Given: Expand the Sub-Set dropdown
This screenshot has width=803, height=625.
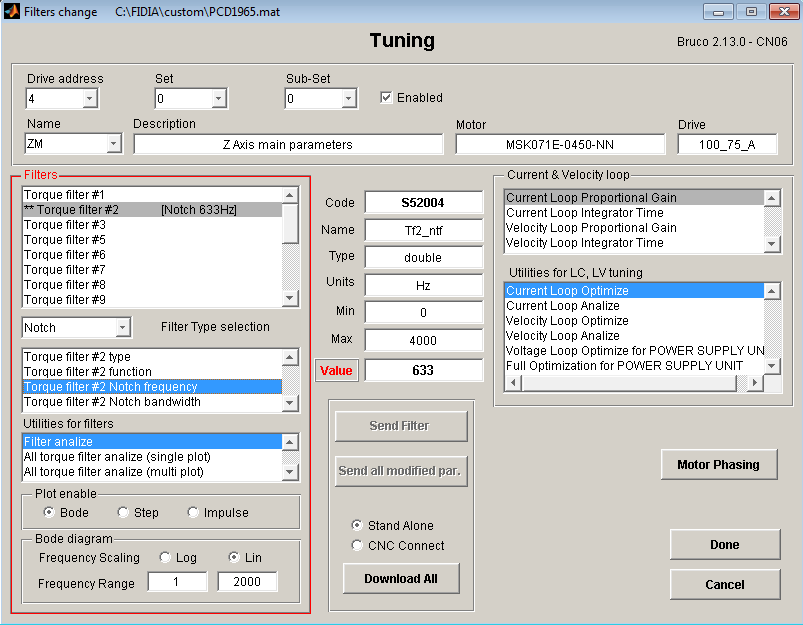Looking at the screenshot, I should pos(348,99).
